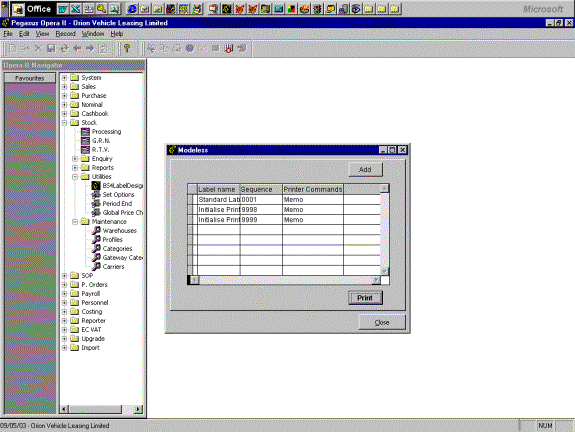Click the grid's horizontal scroll right arrow
This screenshot has height=432, width=575.
[376, 280]
